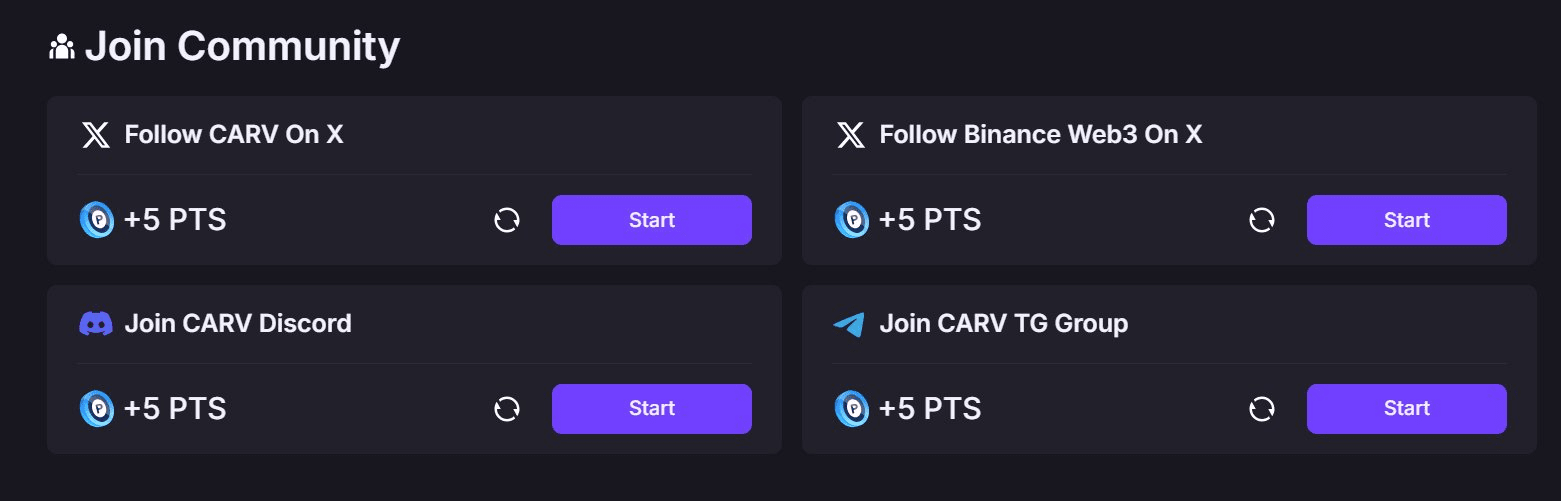Viewport: 1561px width, 501px height.
Task: Open the Join CARV Discord title text
Action: click(x=238, y=324)
